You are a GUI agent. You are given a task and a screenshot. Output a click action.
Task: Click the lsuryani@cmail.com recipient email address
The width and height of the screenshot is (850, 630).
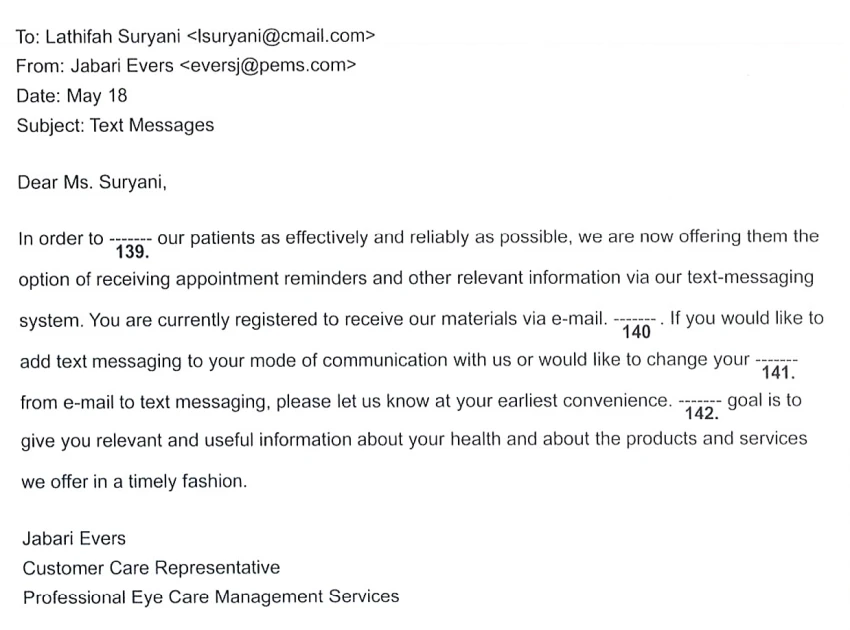pos(280,36)
